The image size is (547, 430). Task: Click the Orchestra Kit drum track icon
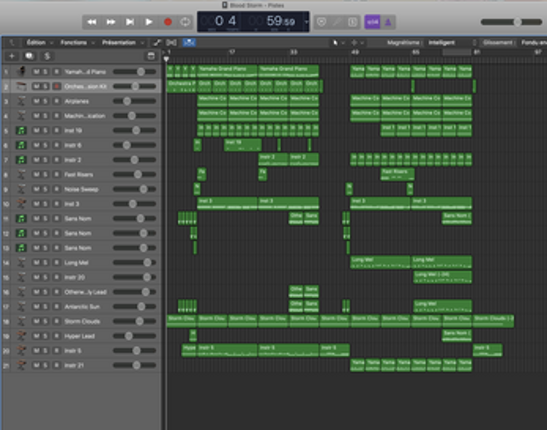[x=21, y=86]
